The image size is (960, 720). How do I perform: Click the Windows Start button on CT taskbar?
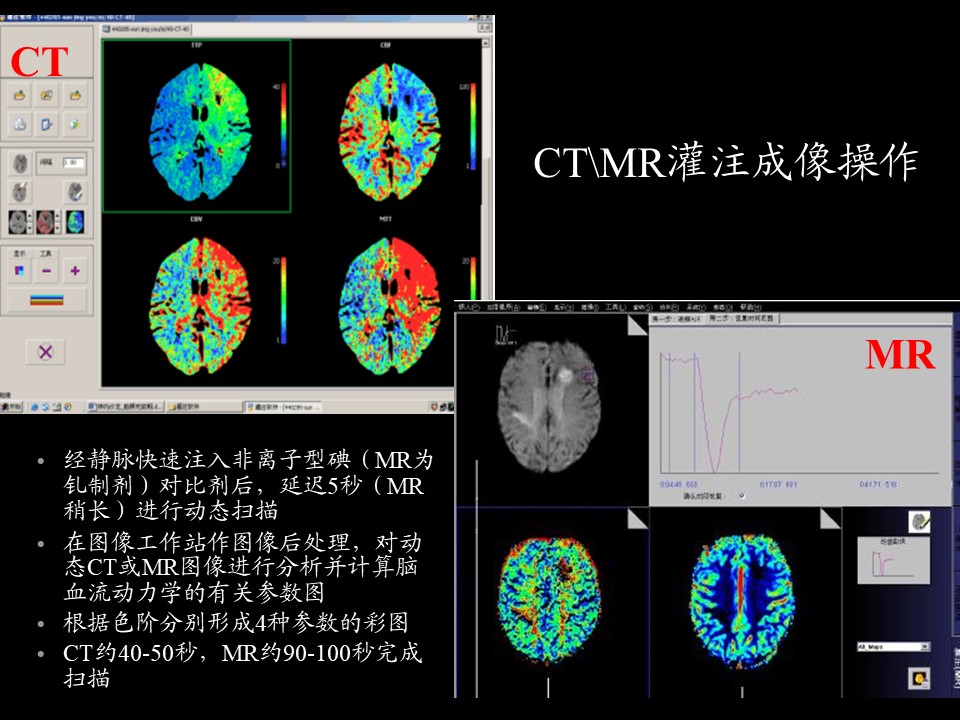pos(12,406)
